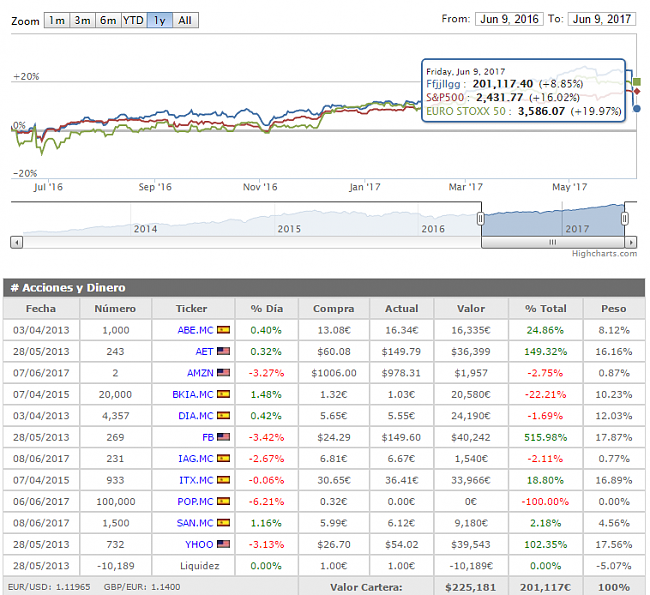Click Spanish flag next to BKIA.MC
Viewport: 650px width, 595px height.
click(x=223, y=394)
